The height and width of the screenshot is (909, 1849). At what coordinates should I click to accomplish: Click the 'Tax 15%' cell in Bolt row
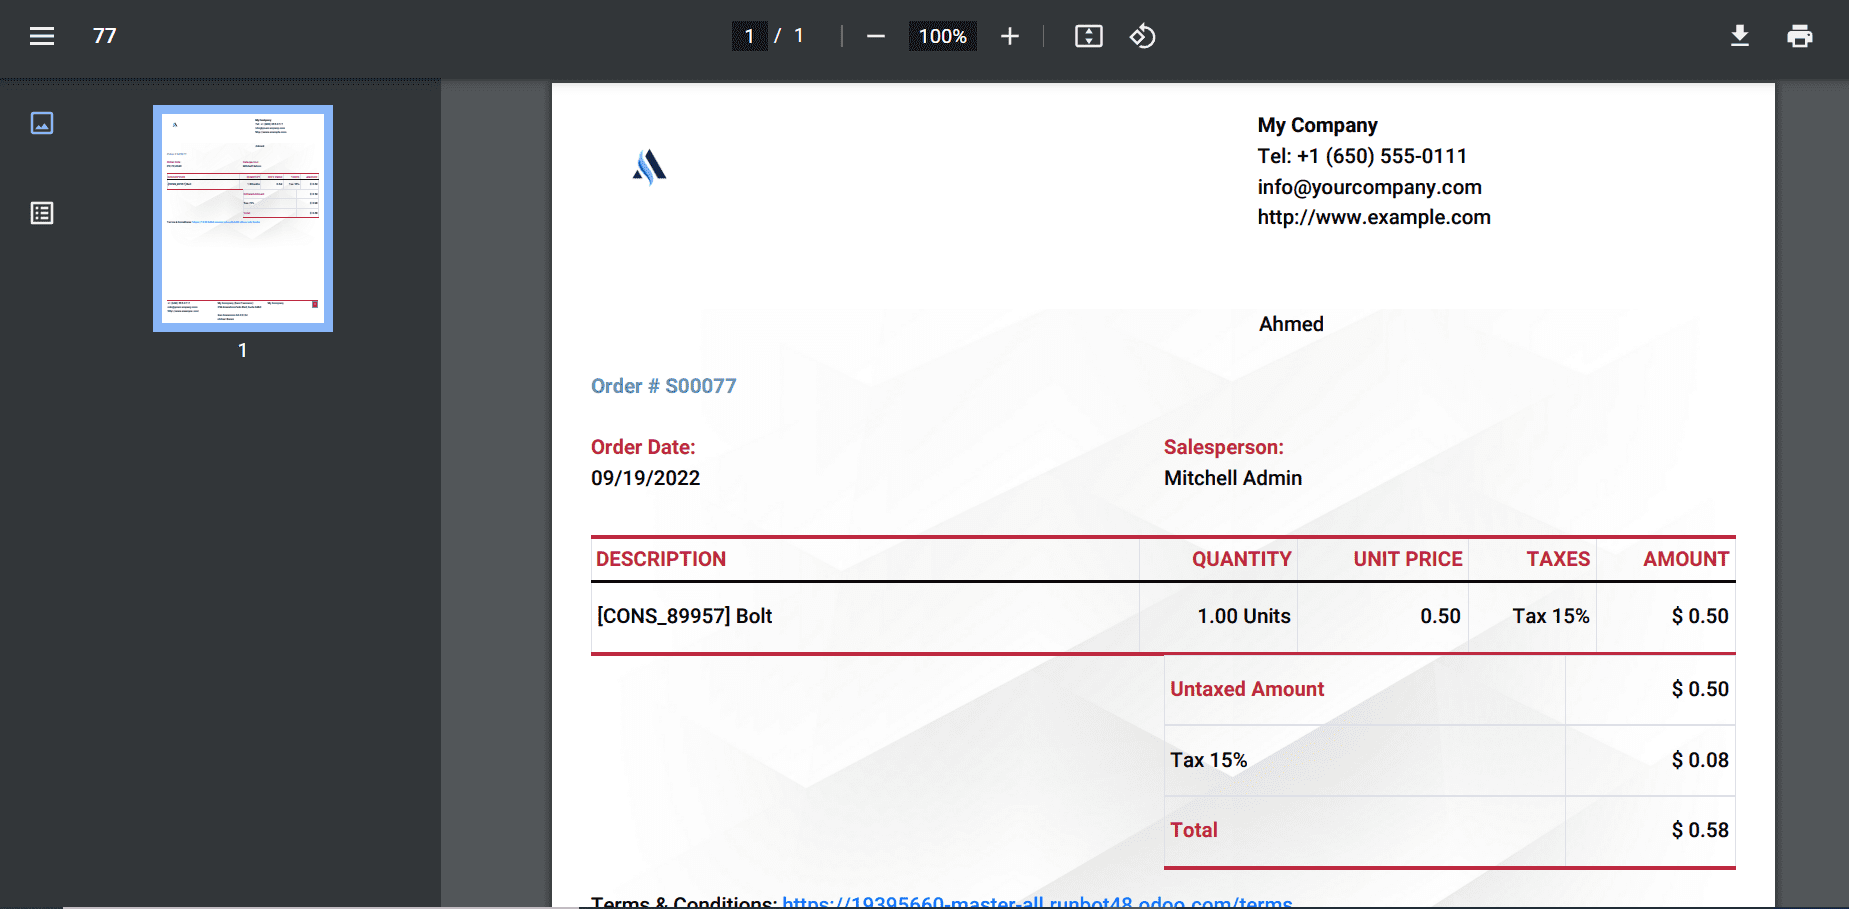pyautogui.click(x=1550, y=616)
